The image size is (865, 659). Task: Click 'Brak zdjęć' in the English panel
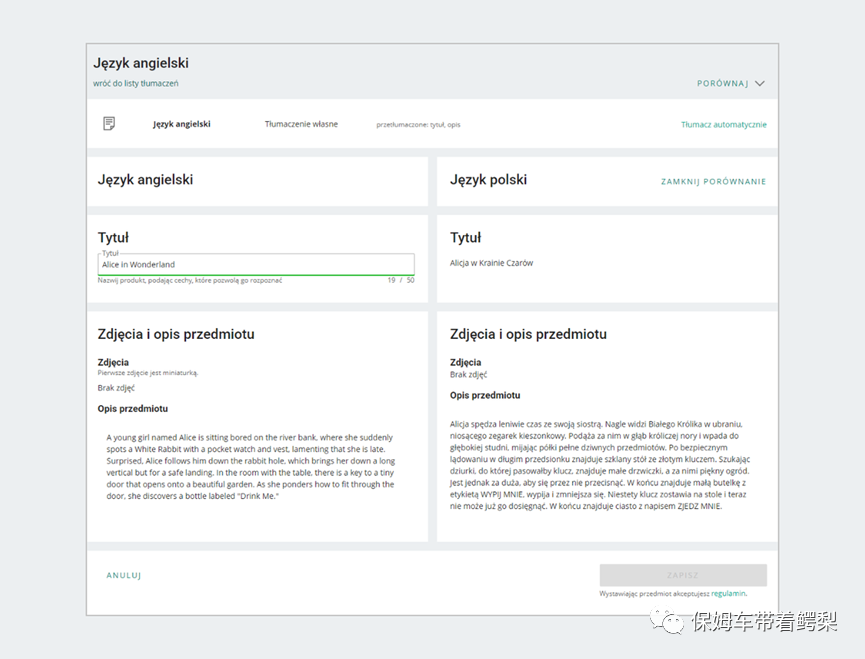pyautogui.click(x=116, y=388)
